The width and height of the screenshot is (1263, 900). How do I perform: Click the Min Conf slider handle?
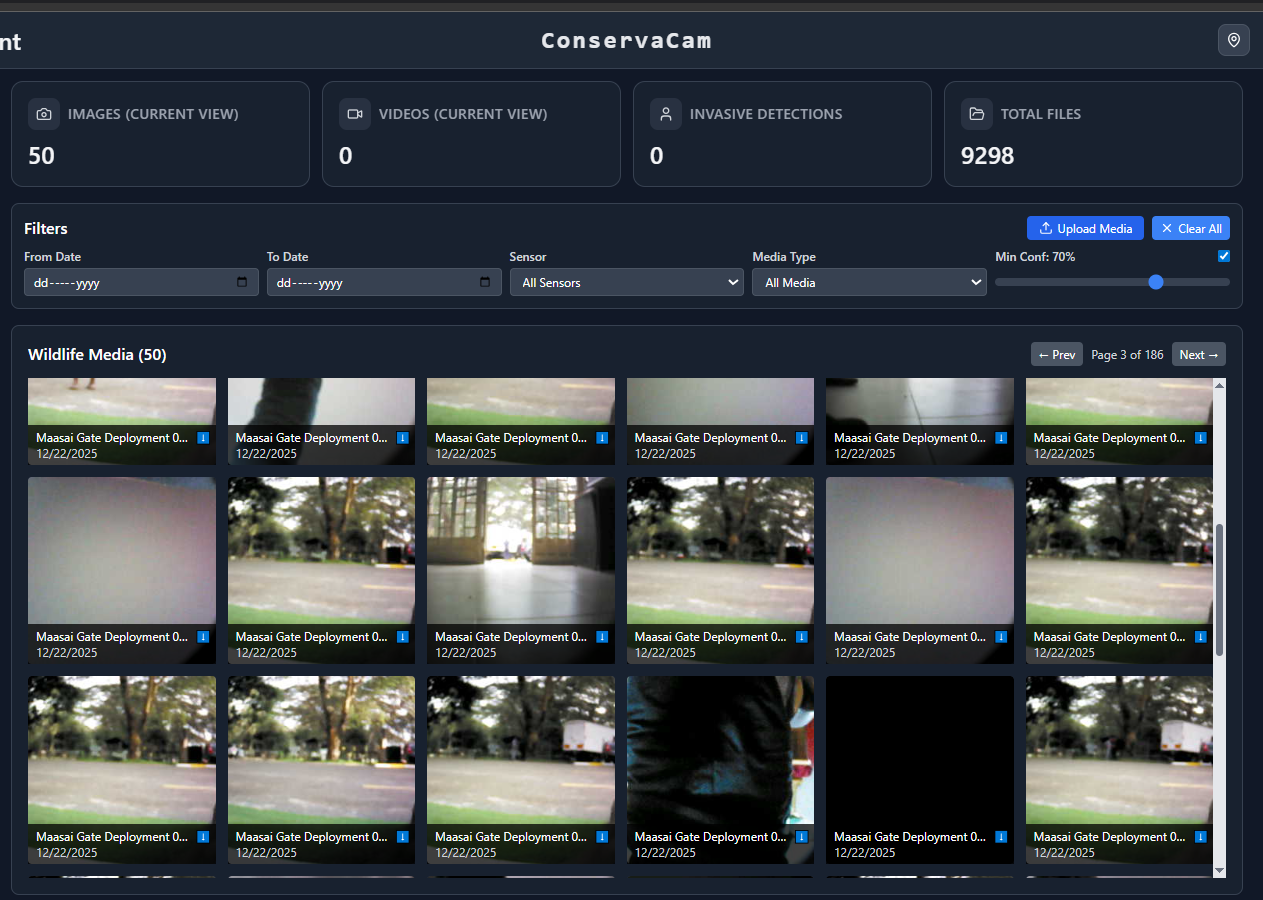click(1156, 282)
